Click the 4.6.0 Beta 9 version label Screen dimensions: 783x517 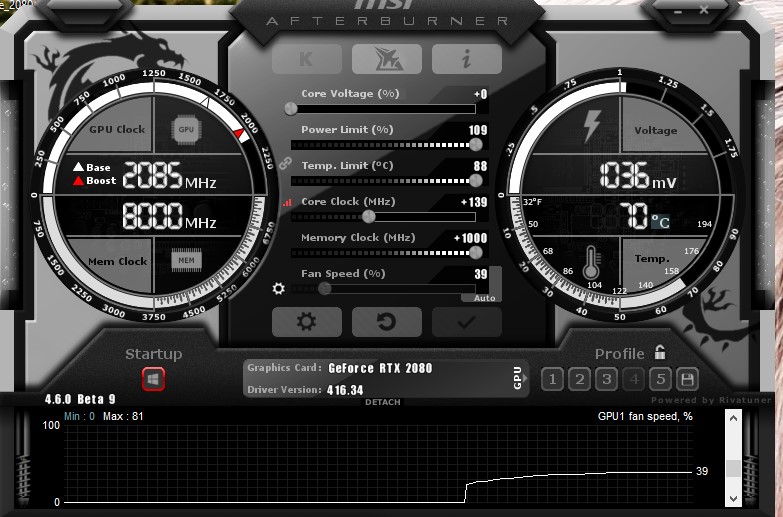coord(80,399)
